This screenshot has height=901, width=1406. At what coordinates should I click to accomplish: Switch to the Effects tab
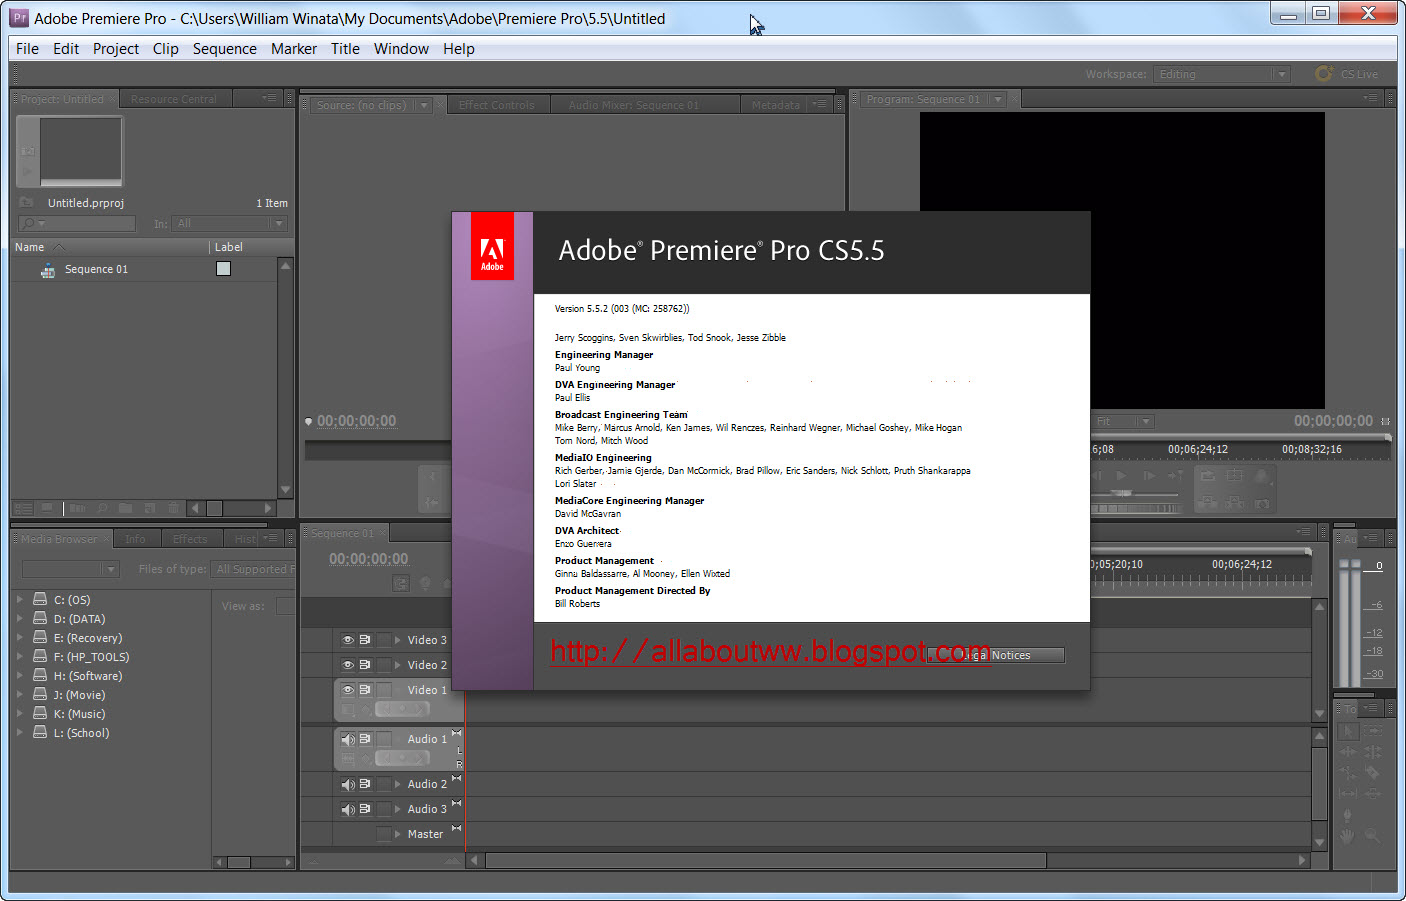pos(190,539)
